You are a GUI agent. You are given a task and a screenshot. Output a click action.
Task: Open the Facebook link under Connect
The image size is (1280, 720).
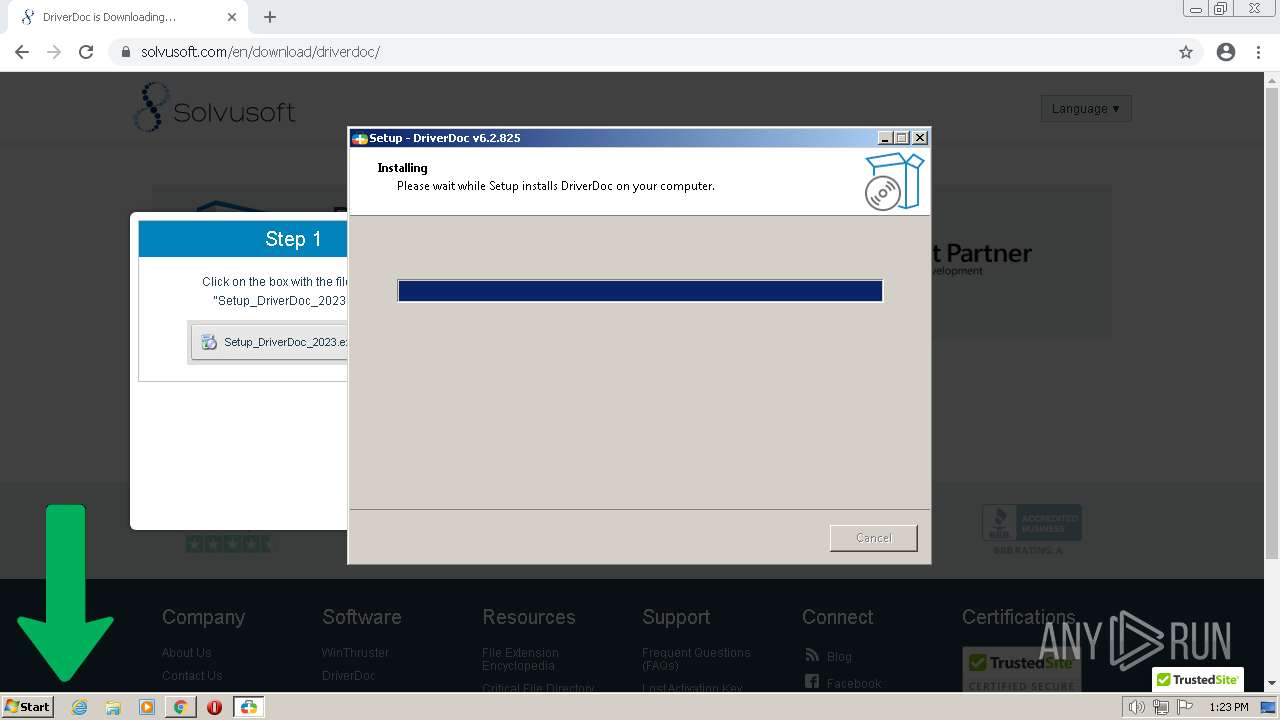point(854,684)
